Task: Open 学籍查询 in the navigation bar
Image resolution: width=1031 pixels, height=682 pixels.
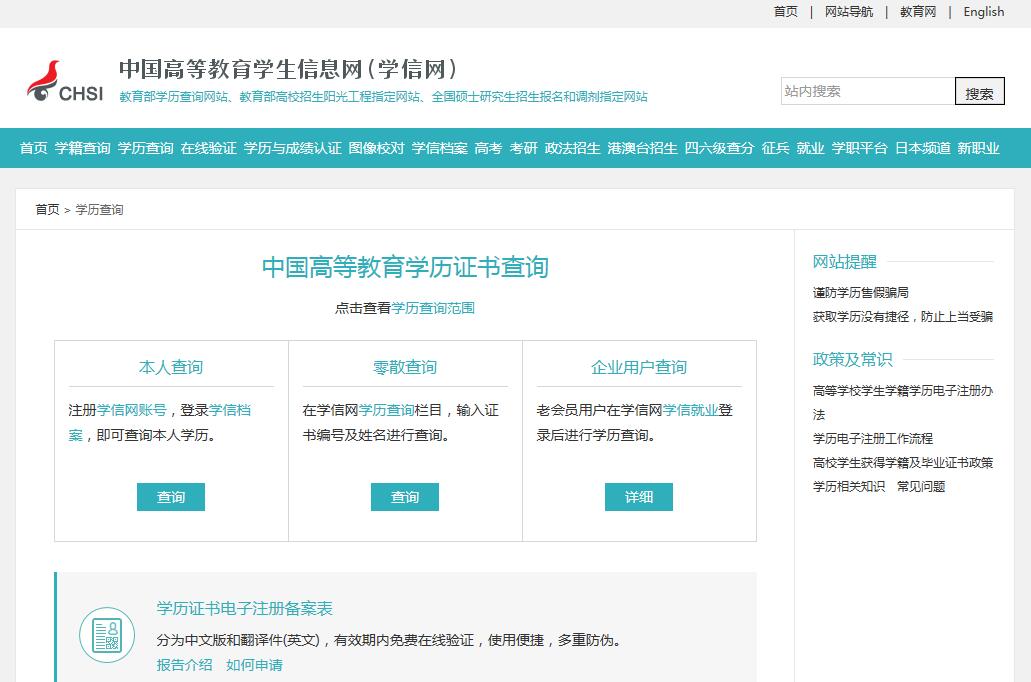Action: [82, 148]
